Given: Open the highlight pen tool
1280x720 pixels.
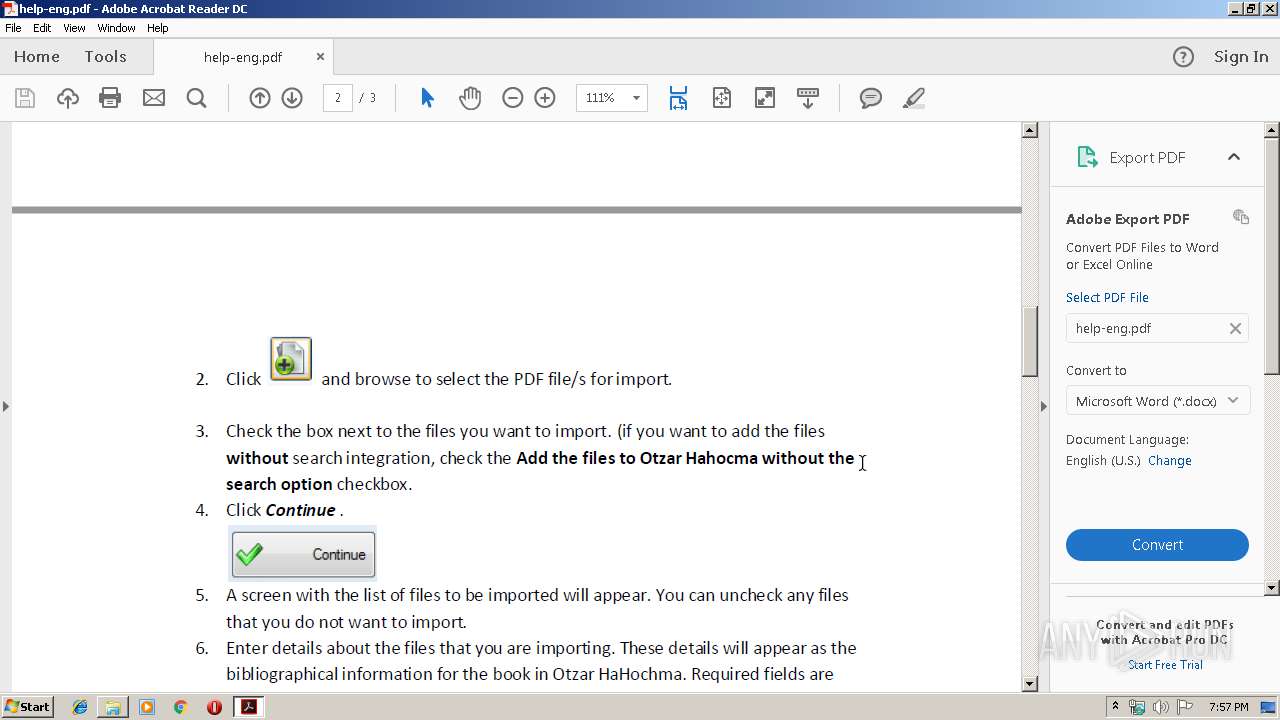Looking at the screenshot, I should [913, 98].
